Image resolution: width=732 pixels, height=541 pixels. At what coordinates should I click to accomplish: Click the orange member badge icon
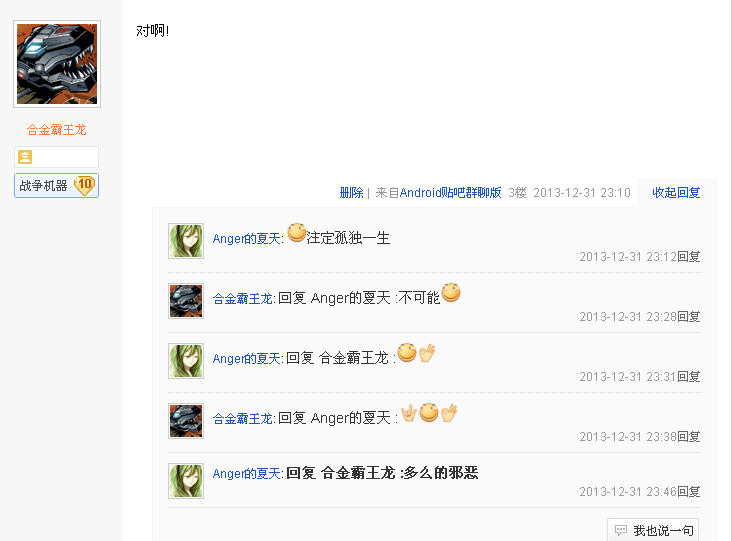tap(25, 157)
